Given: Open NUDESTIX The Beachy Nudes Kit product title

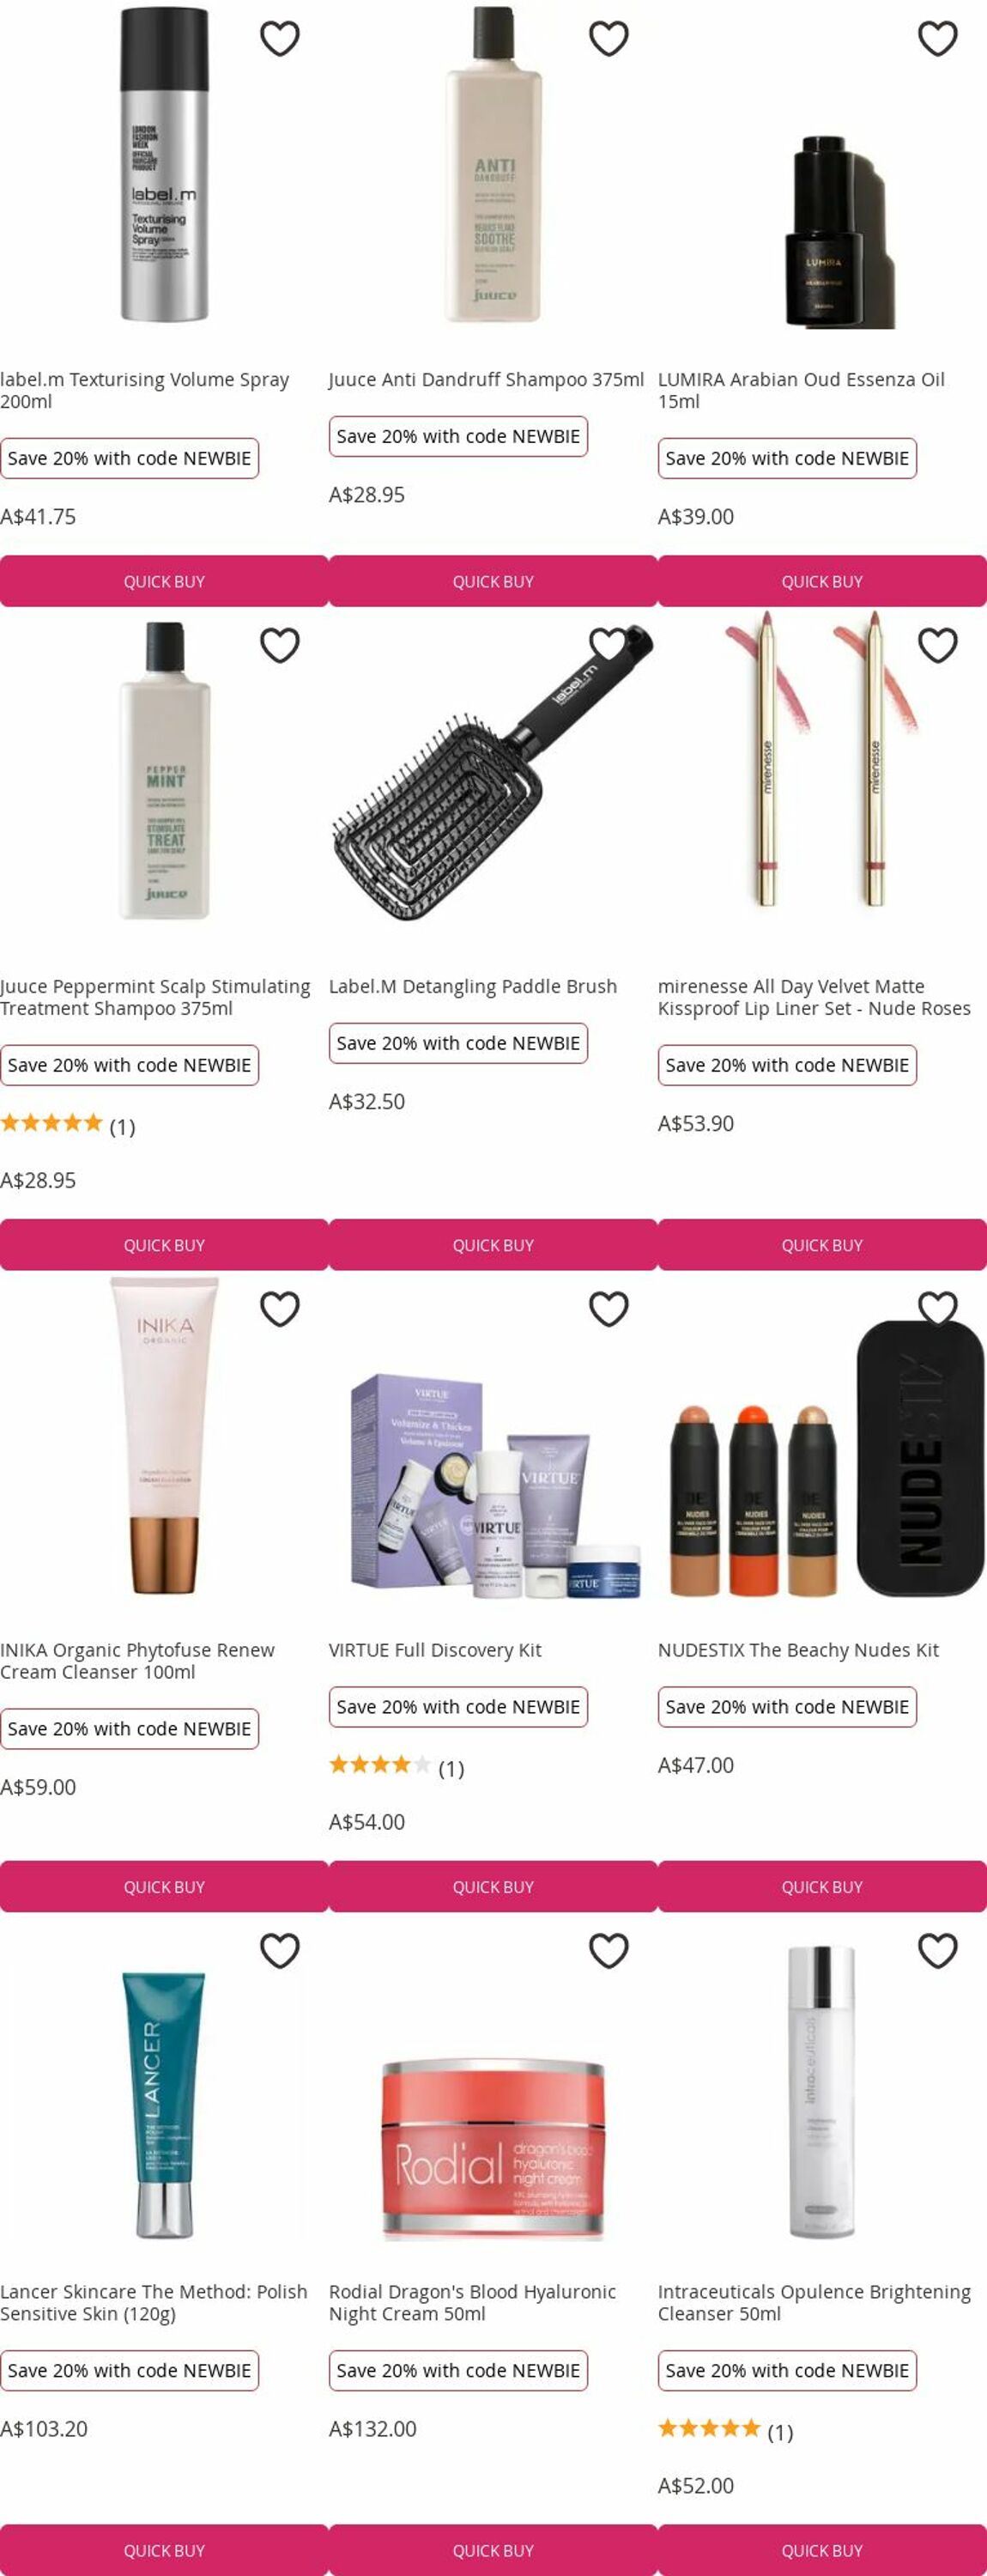Looking at the screenshot, I should tap(798, 1650).
